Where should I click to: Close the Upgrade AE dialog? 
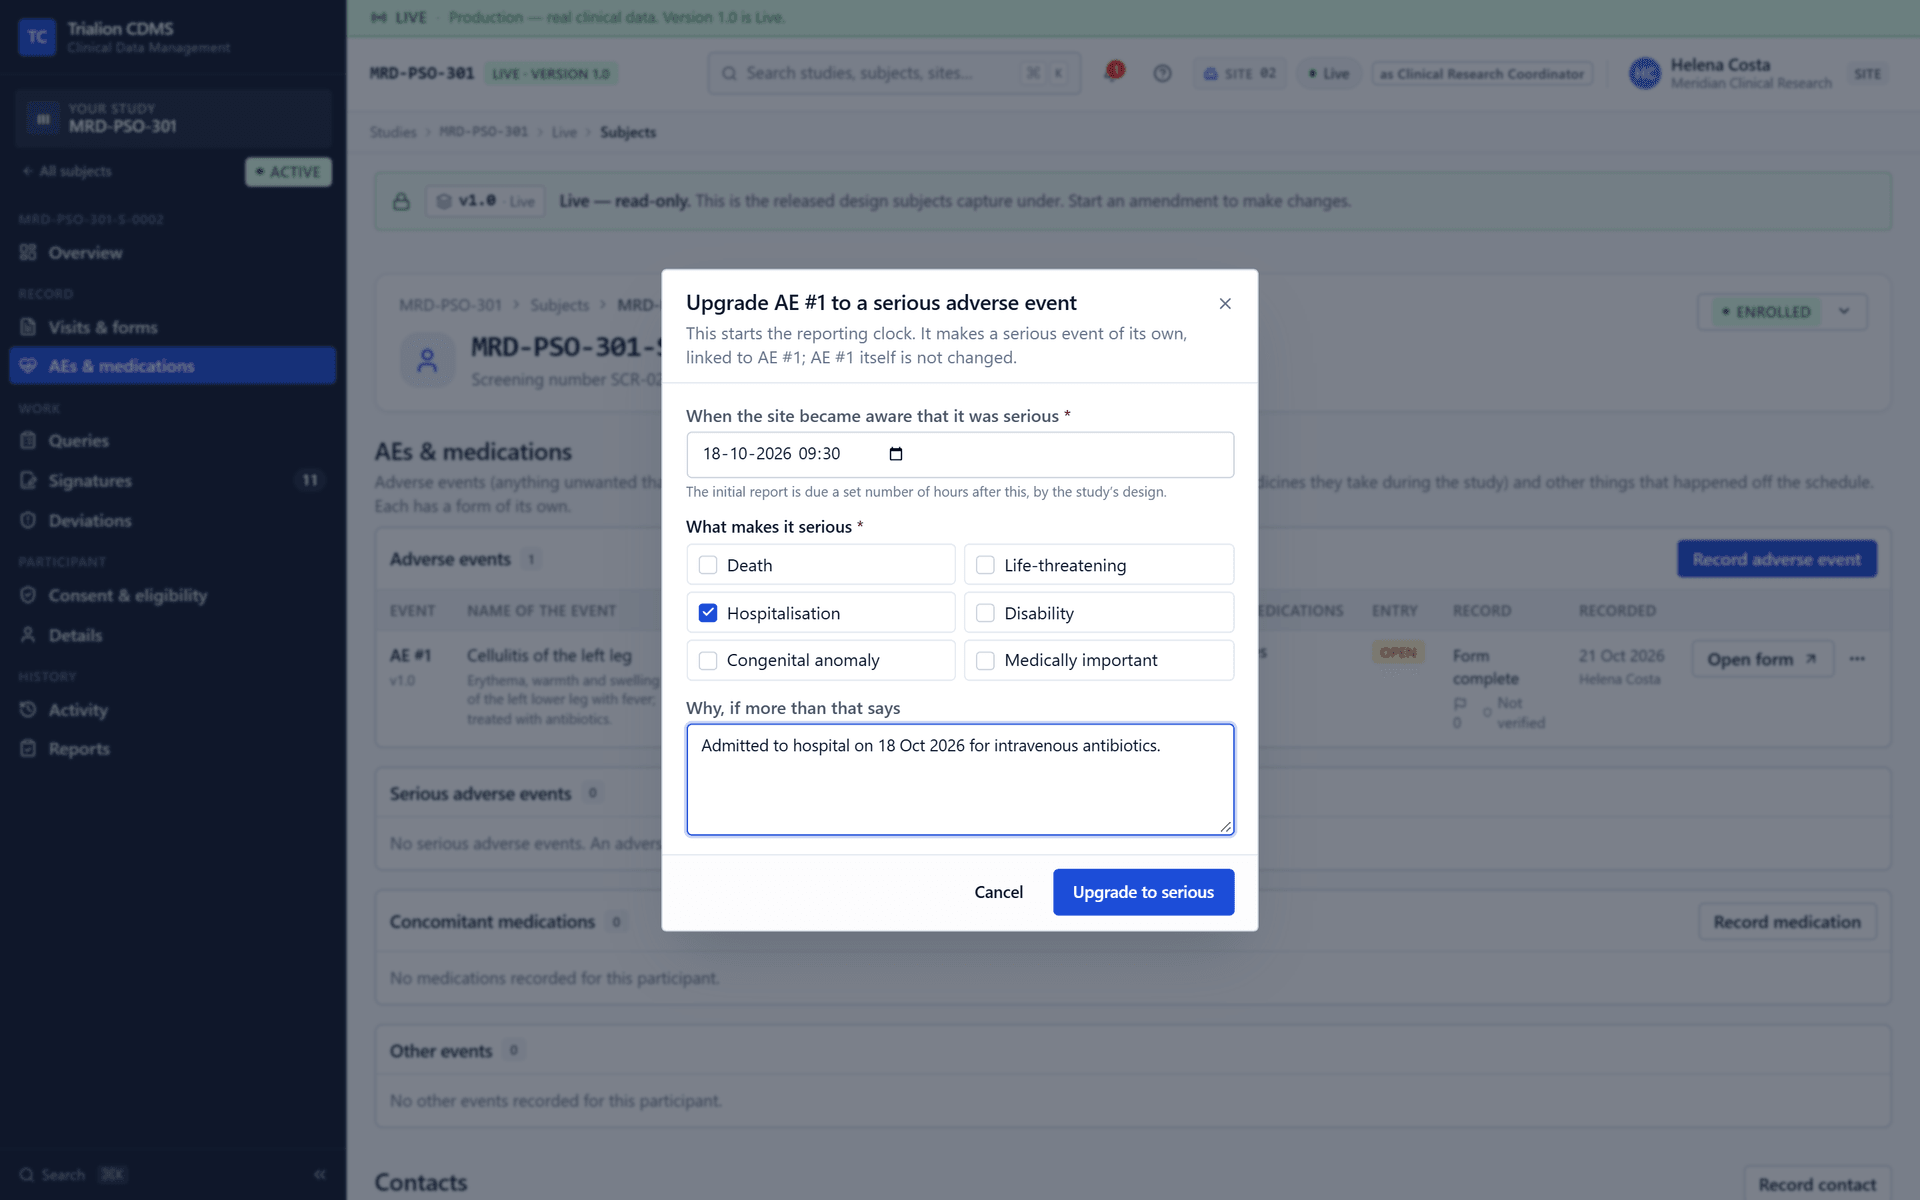[x=1225, y=303]
